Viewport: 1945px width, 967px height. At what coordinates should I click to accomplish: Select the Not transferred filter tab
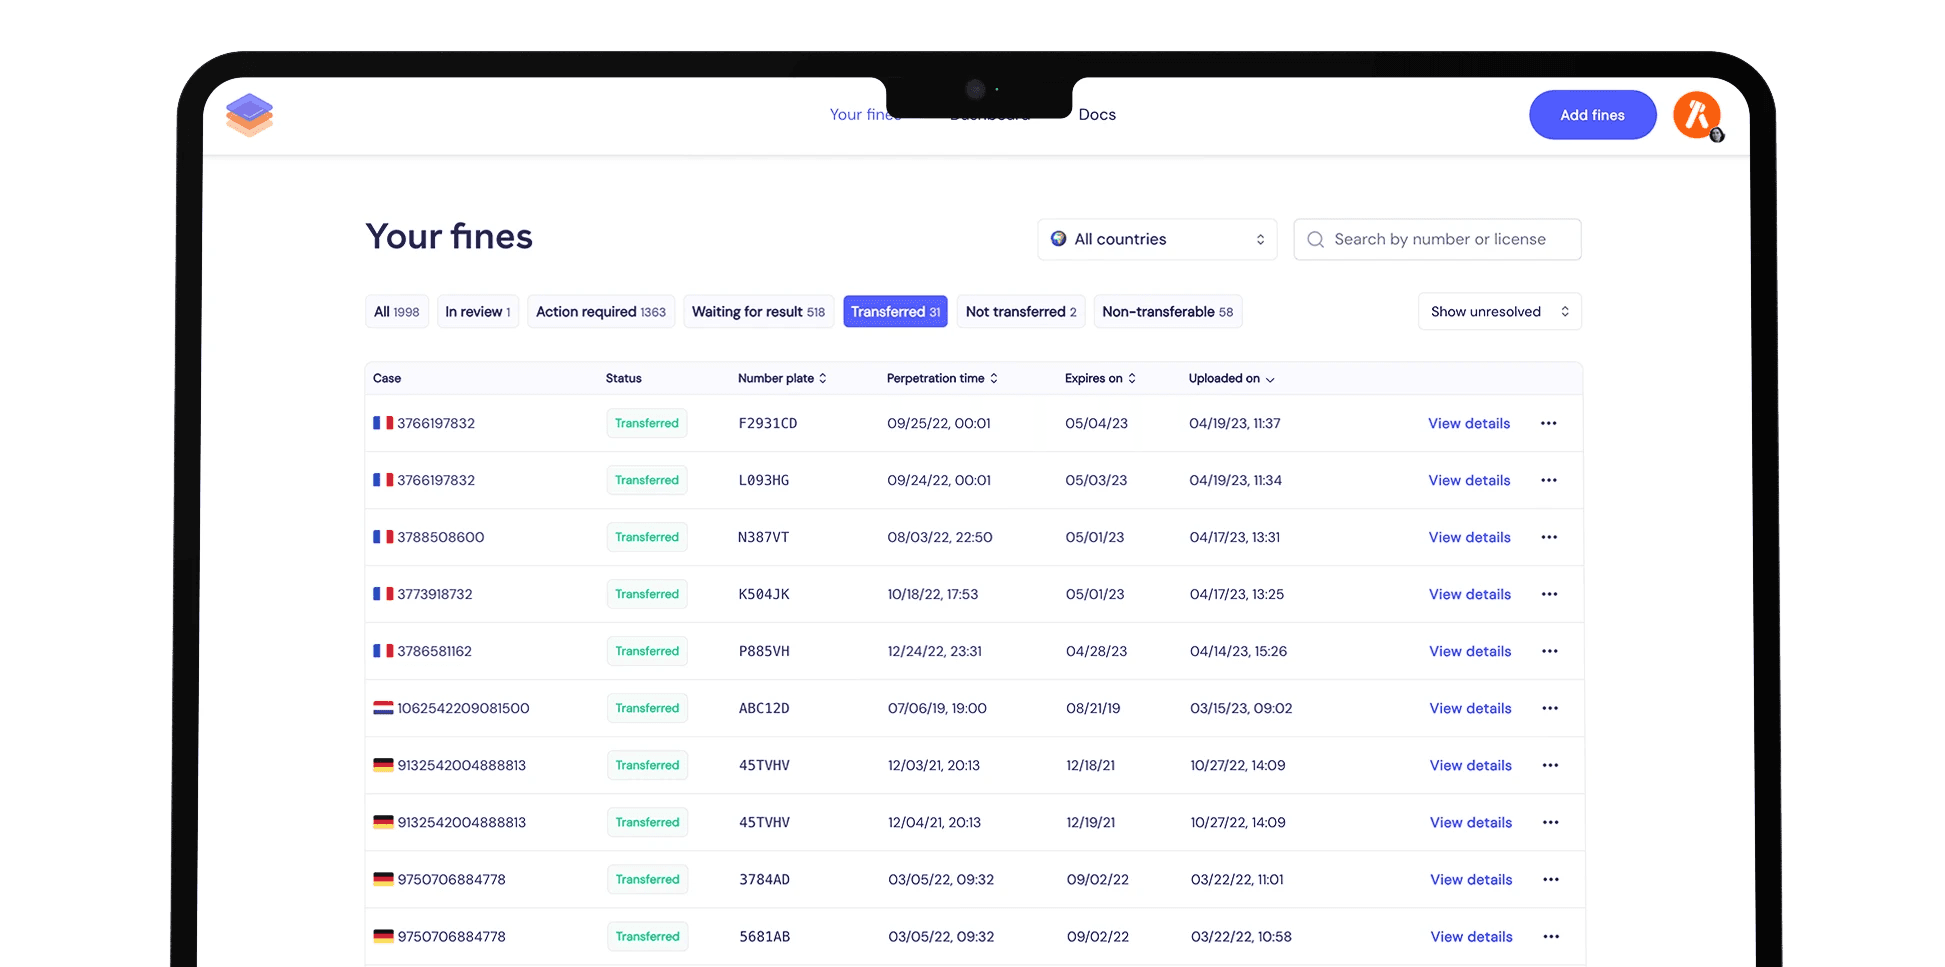1021,312
